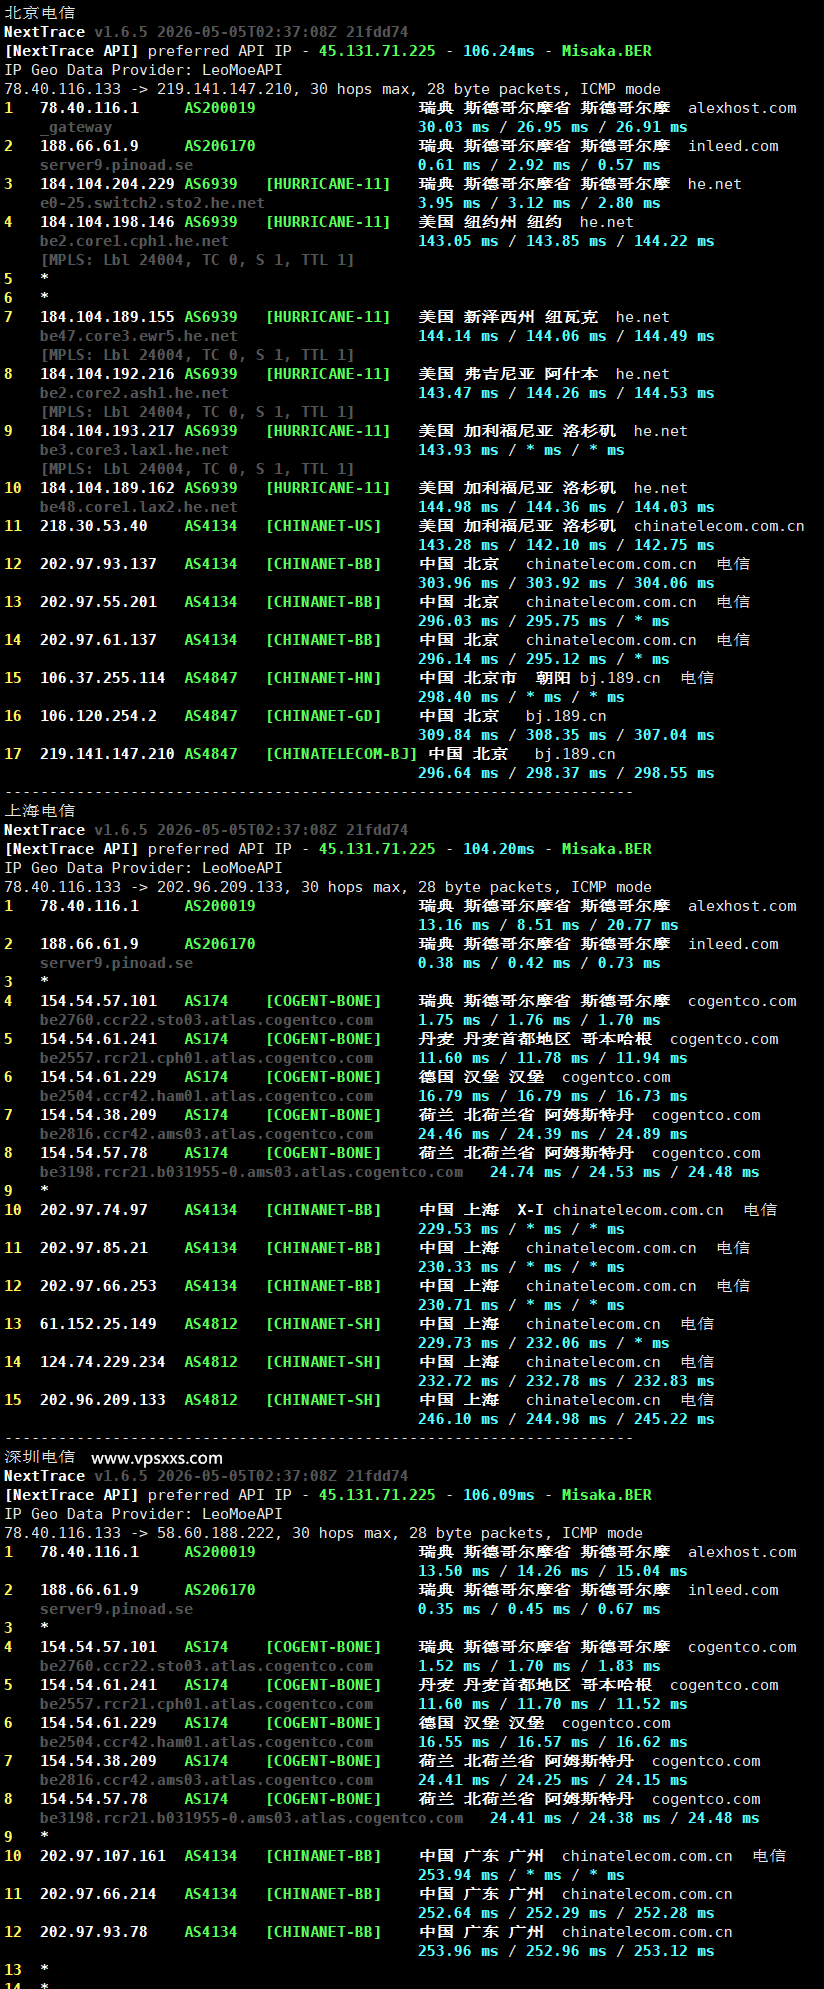The height and width of the screenshot is (1989, 824).
Task: Click hop IP 106.37.255.114
Action: click(x=103, y=678)
